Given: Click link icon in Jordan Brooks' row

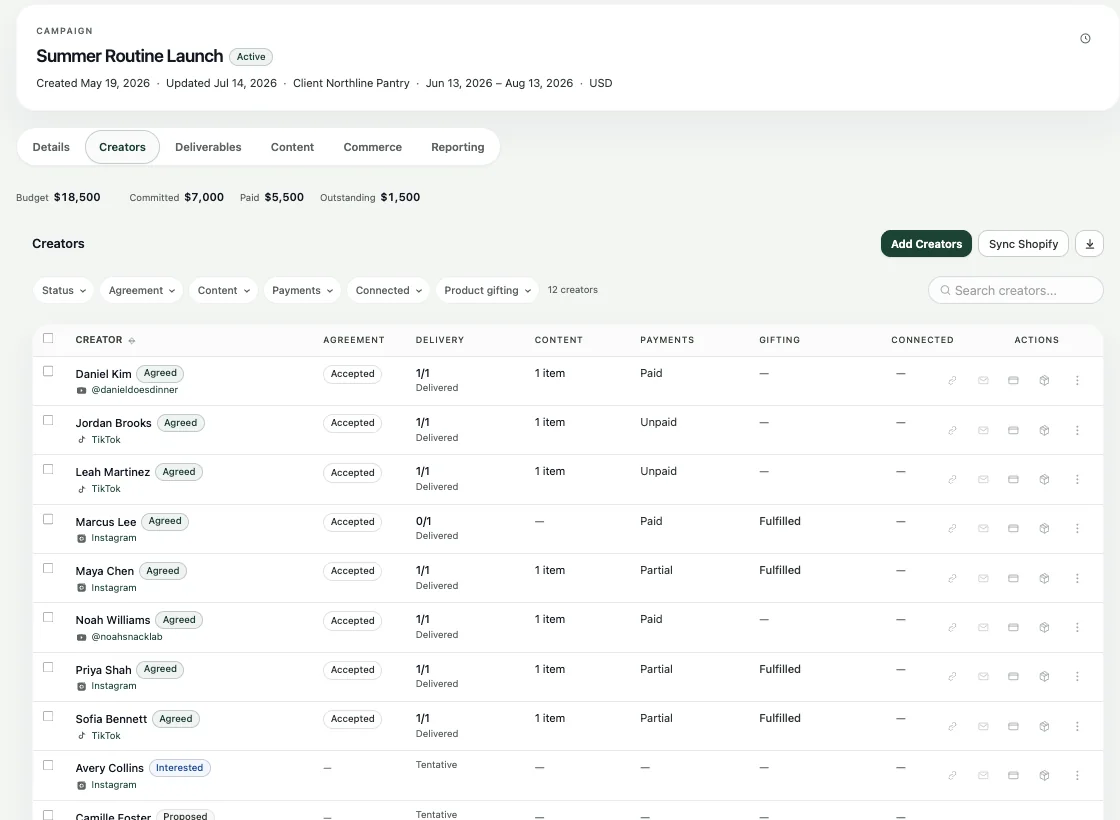Looking at the screenshot, I should pos(952,430).
